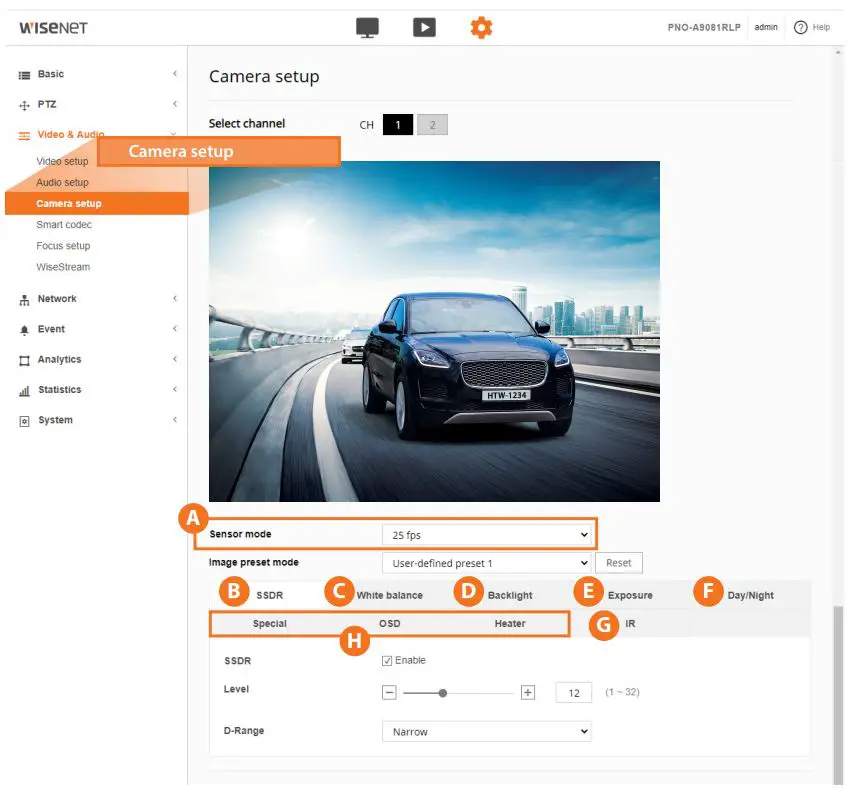Viewport: 848px width, 790px height.
Task: Open the playback view icon
Action: click(x=425, y=28)
